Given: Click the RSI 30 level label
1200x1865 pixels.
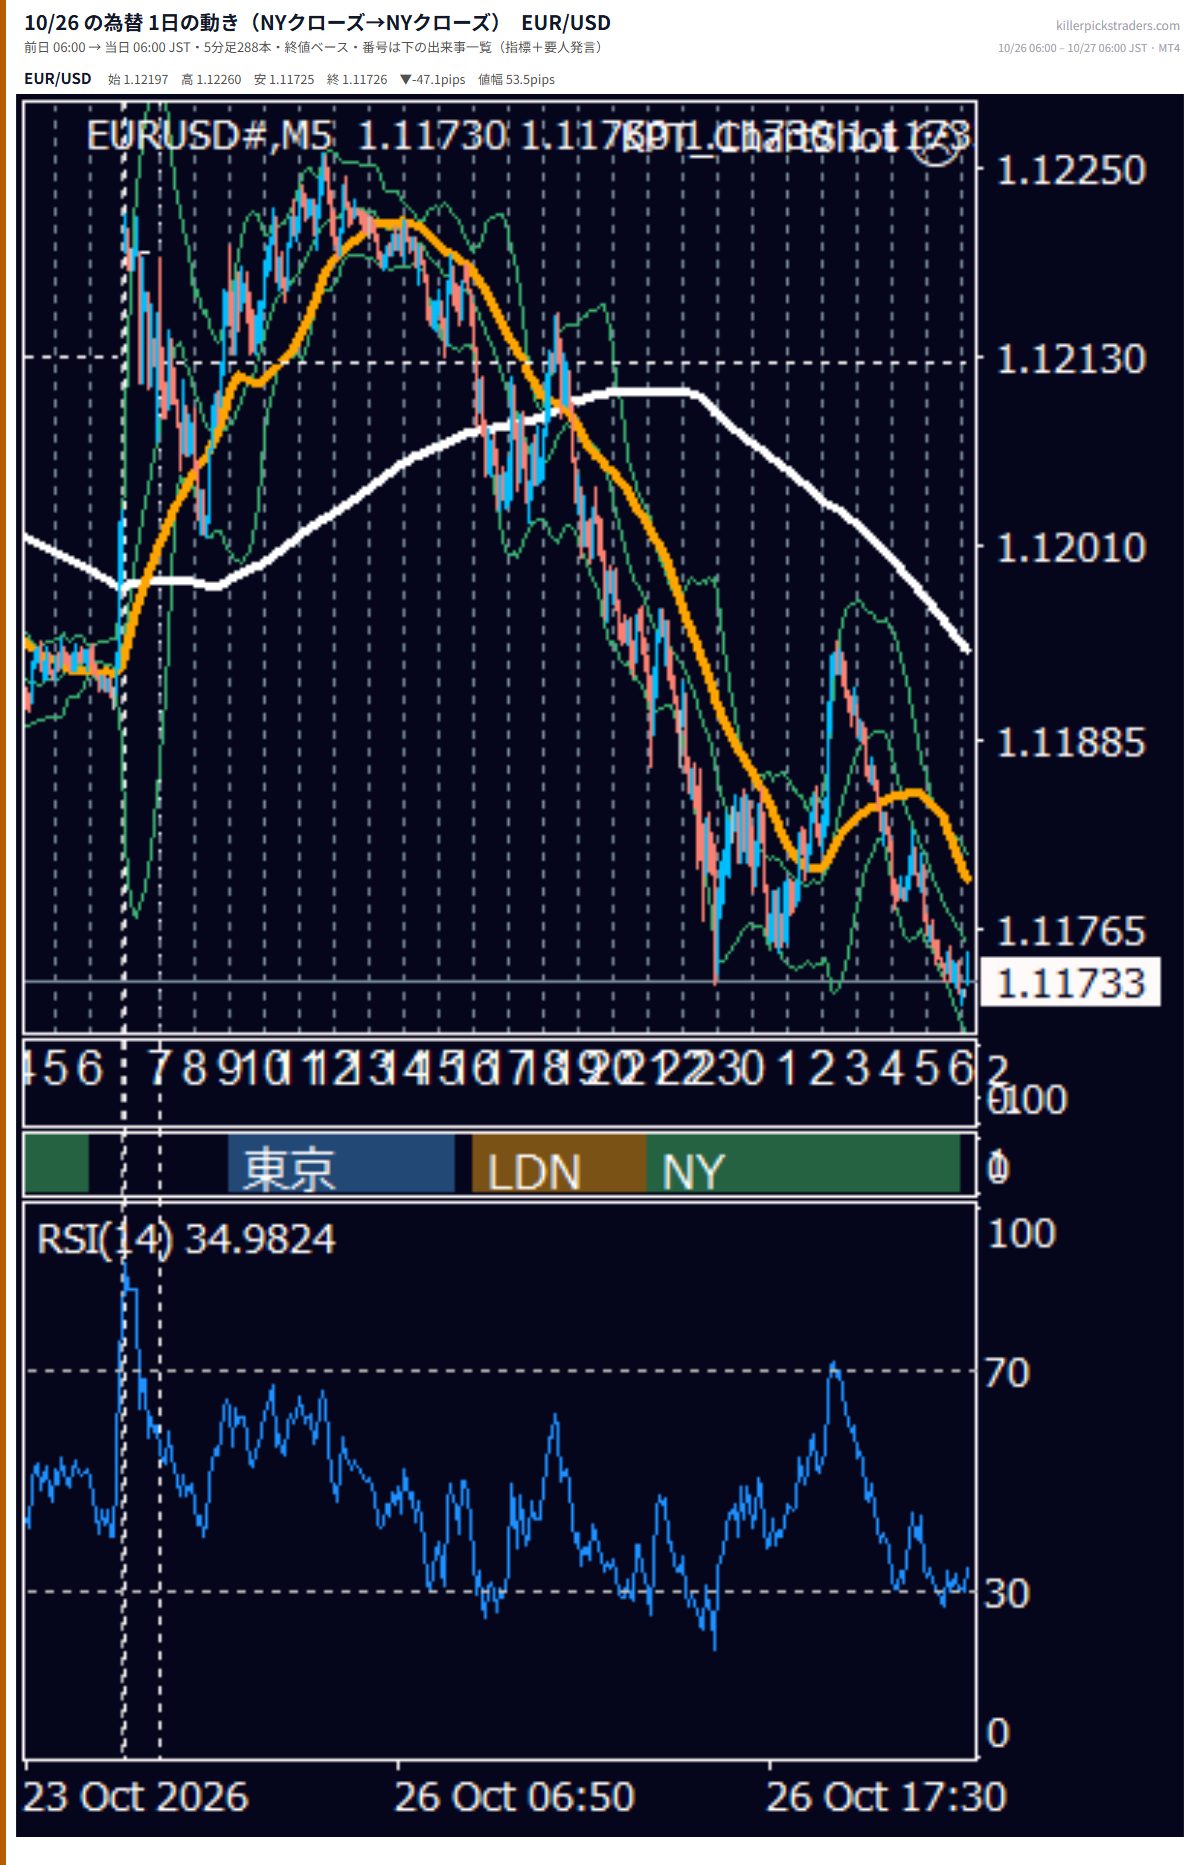Looking at the screenshot, I should coord(1007,1594).
